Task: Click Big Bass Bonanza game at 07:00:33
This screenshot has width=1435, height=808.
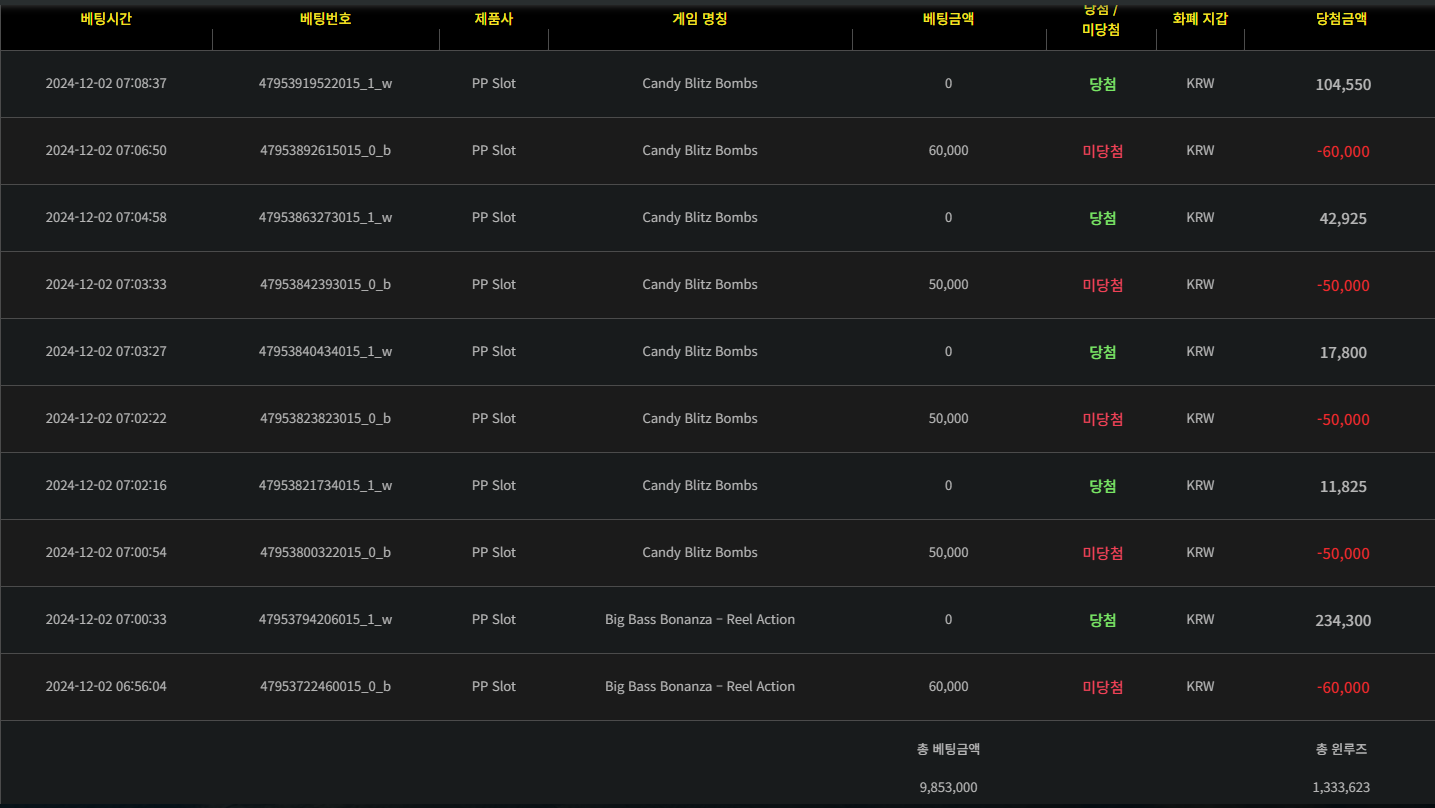Action: coord(700,620)
